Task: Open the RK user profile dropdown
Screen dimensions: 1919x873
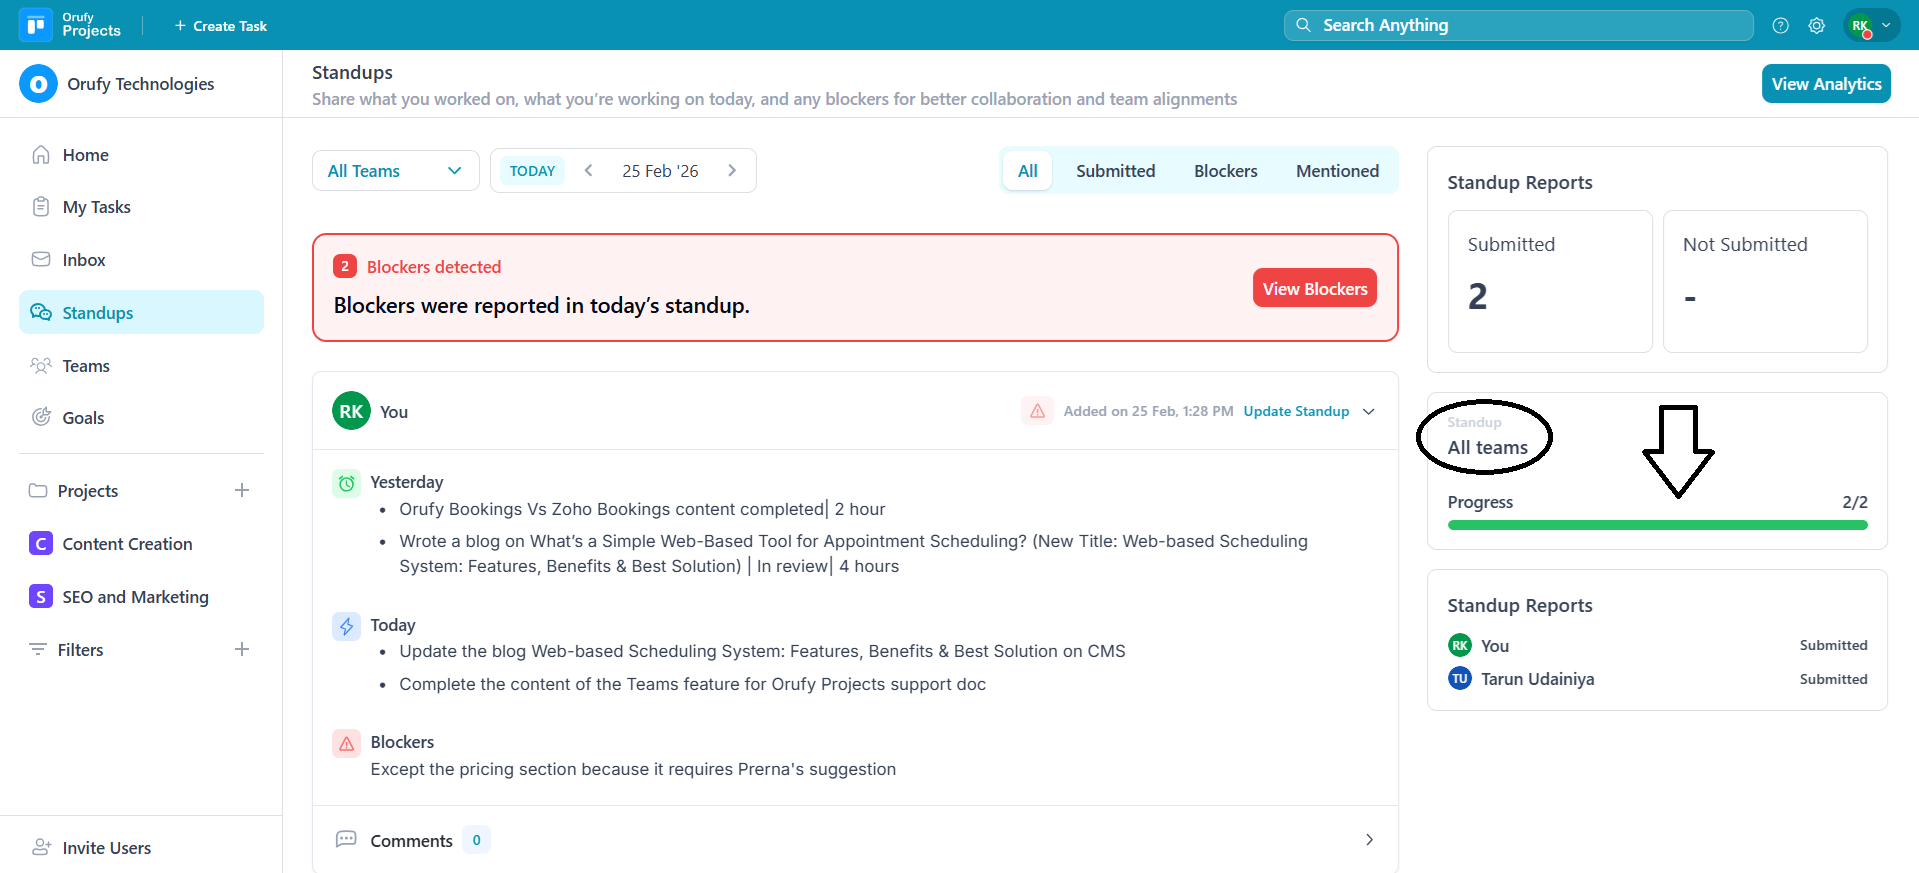Action: (x=1870, y=26)
